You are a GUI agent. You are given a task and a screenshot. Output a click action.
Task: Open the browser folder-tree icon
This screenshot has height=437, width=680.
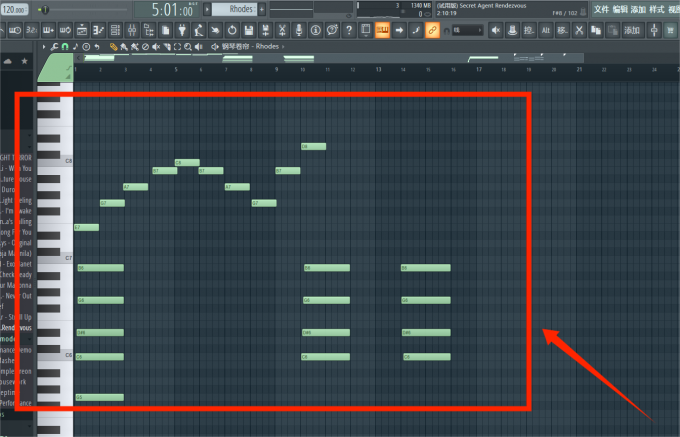point(149,30)
